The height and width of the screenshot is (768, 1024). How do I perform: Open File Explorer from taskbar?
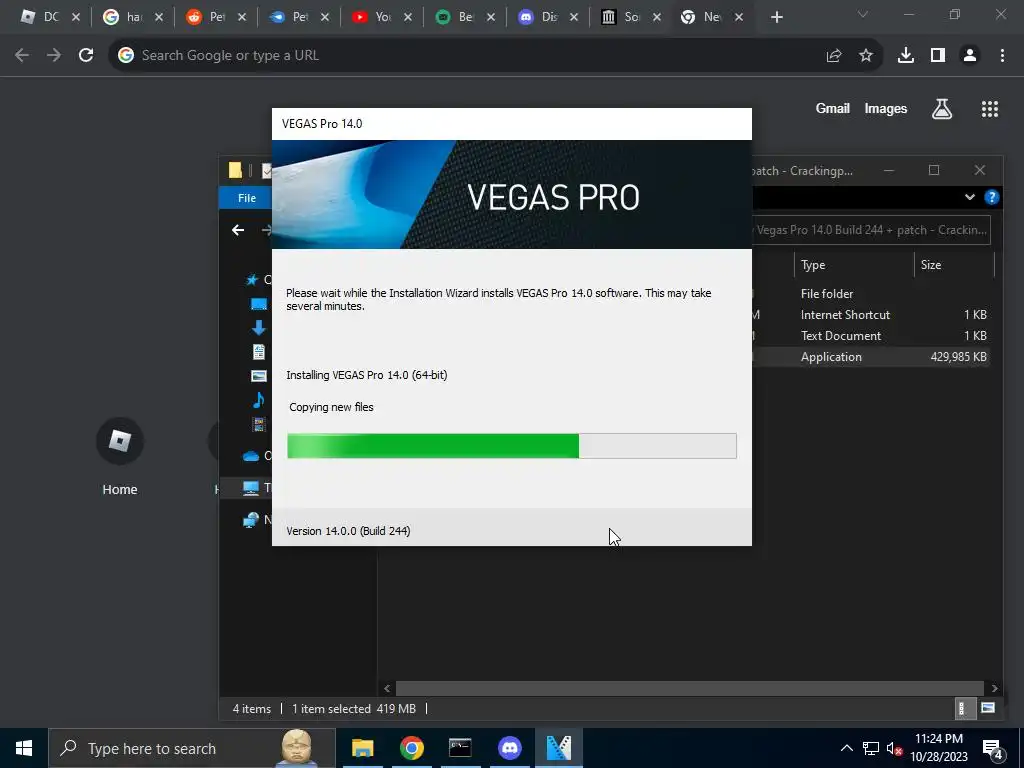click(362, 748)
